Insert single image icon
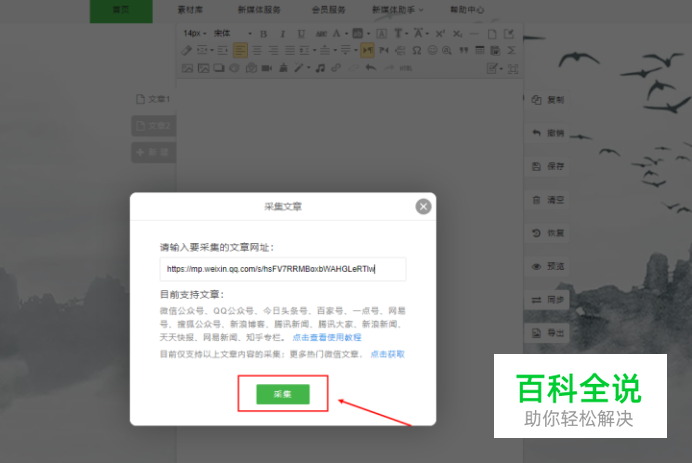692x463 pixels. (188, 68)
